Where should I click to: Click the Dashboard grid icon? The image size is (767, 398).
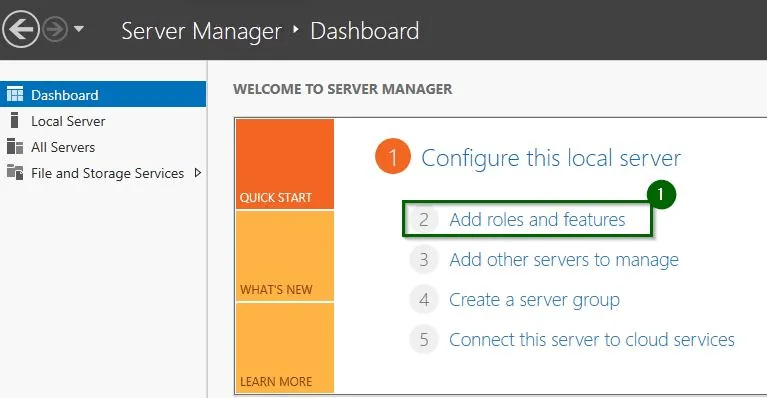15,94
